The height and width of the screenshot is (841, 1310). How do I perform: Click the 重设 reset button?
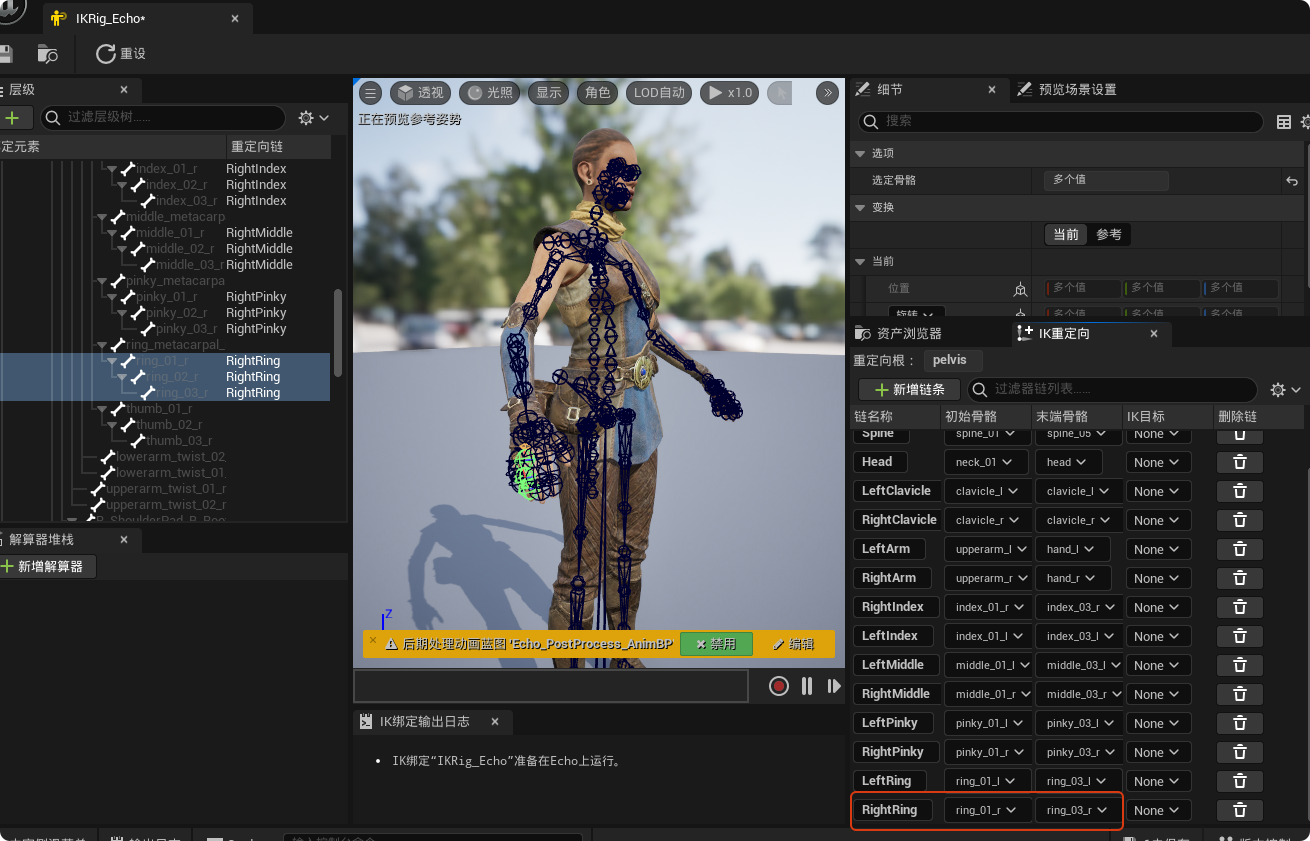121,54
